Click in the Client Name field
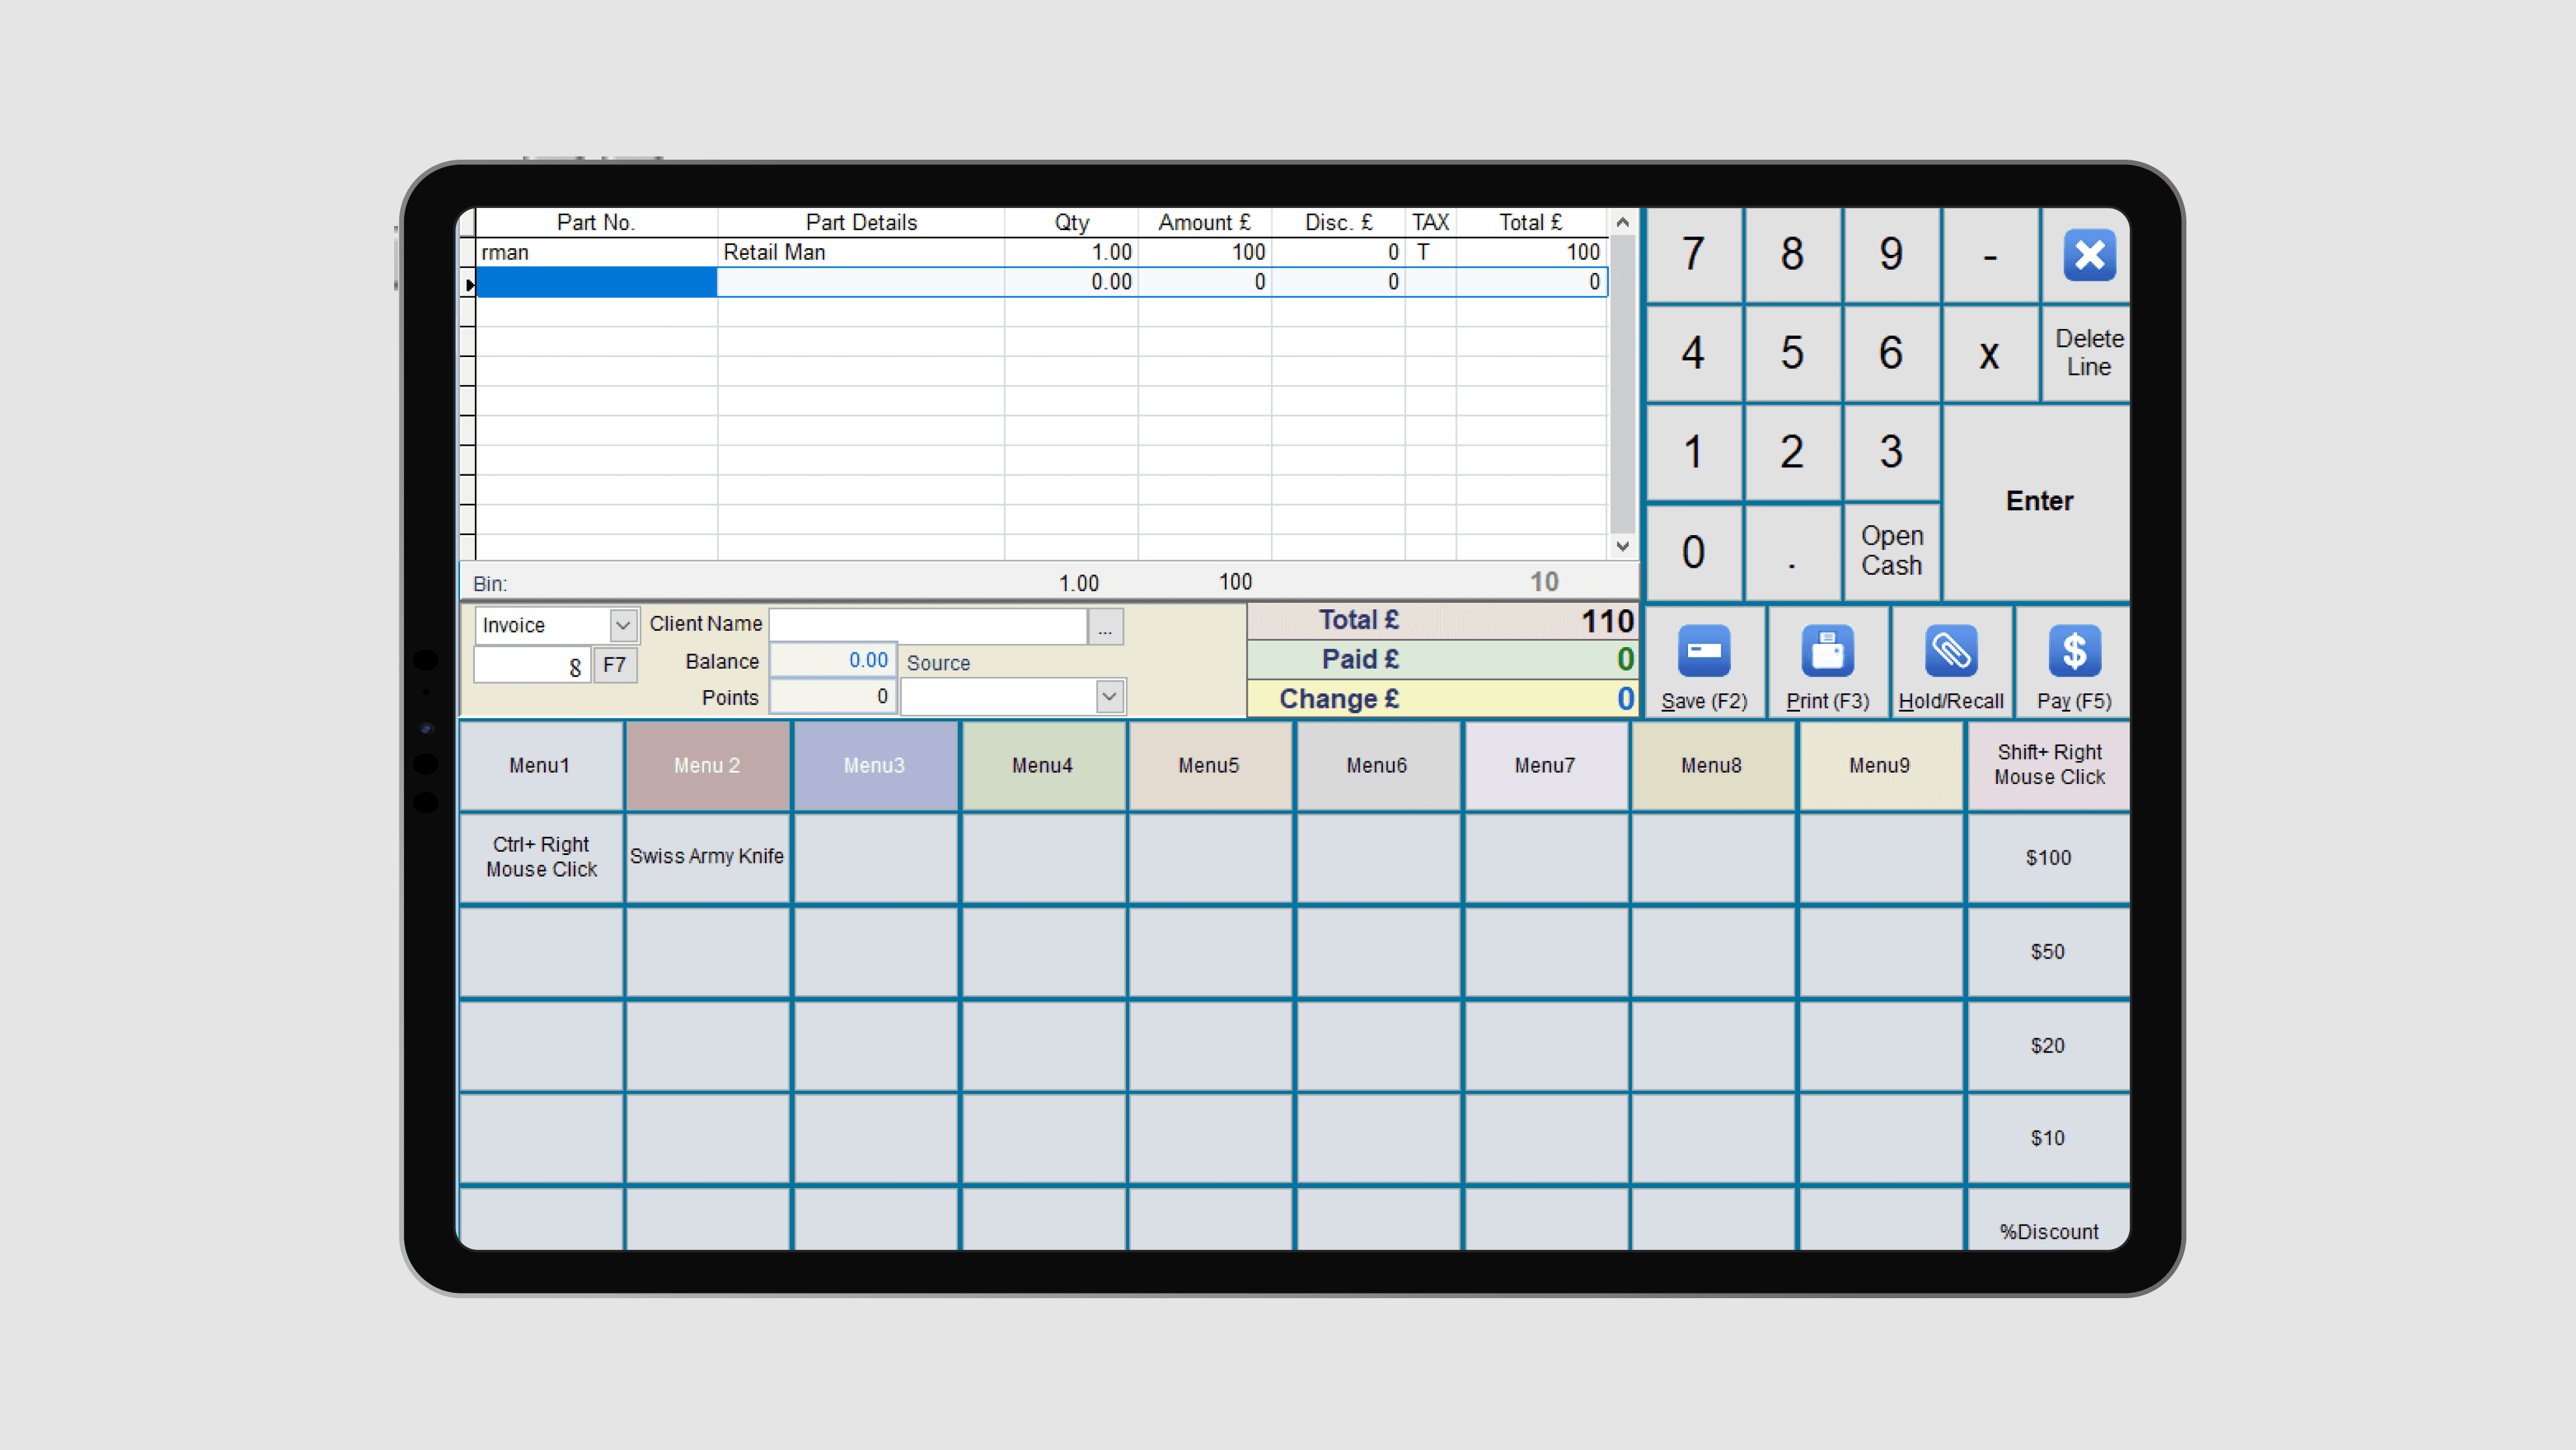 pos(927,626)
